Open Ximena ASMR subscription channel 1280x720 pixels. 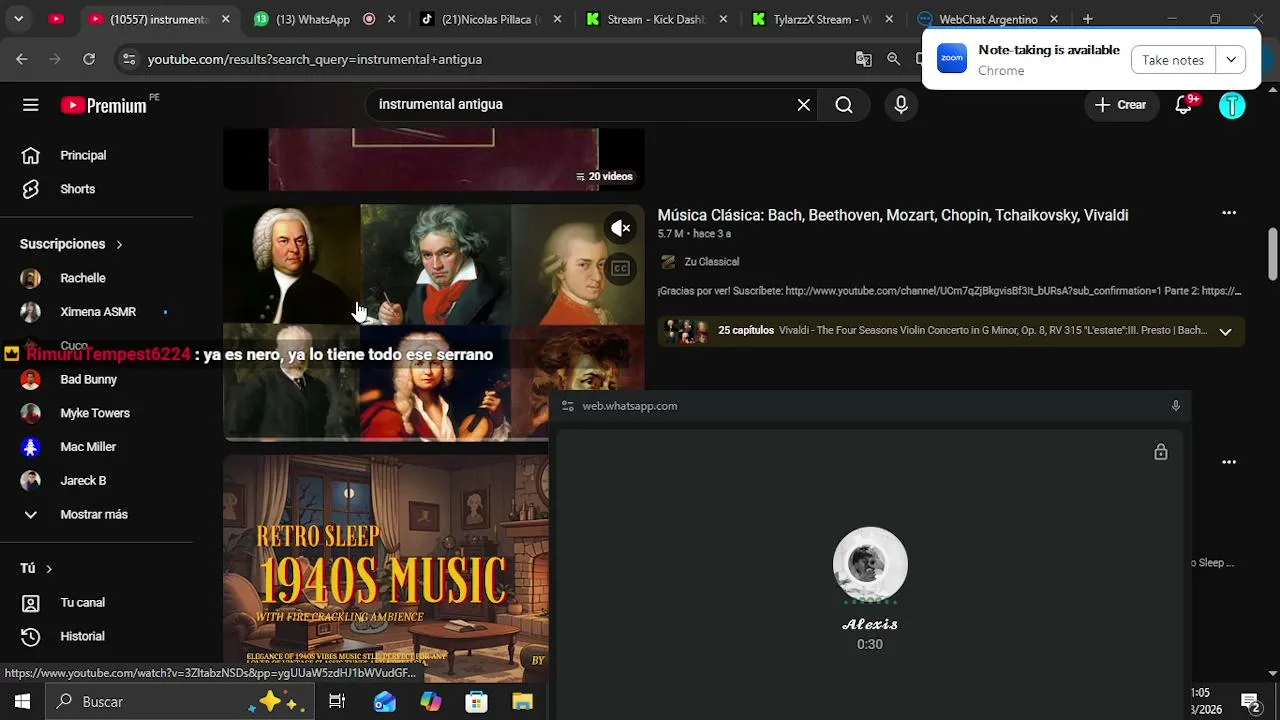96,312
